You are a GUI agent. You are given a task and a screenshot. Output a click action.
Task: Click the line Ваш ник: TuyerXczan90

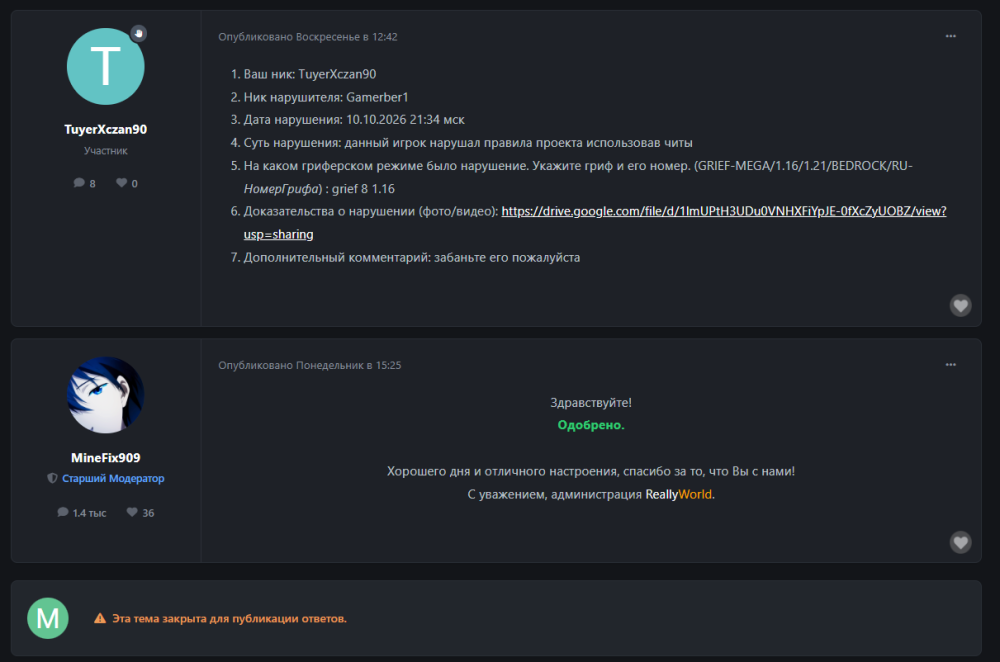[310, 74]
